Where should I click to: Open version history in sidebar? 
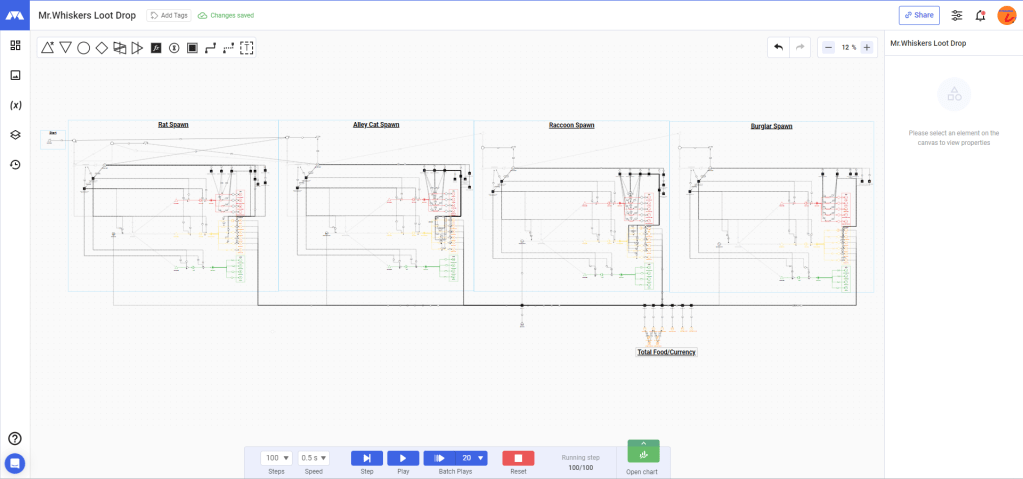15,165
